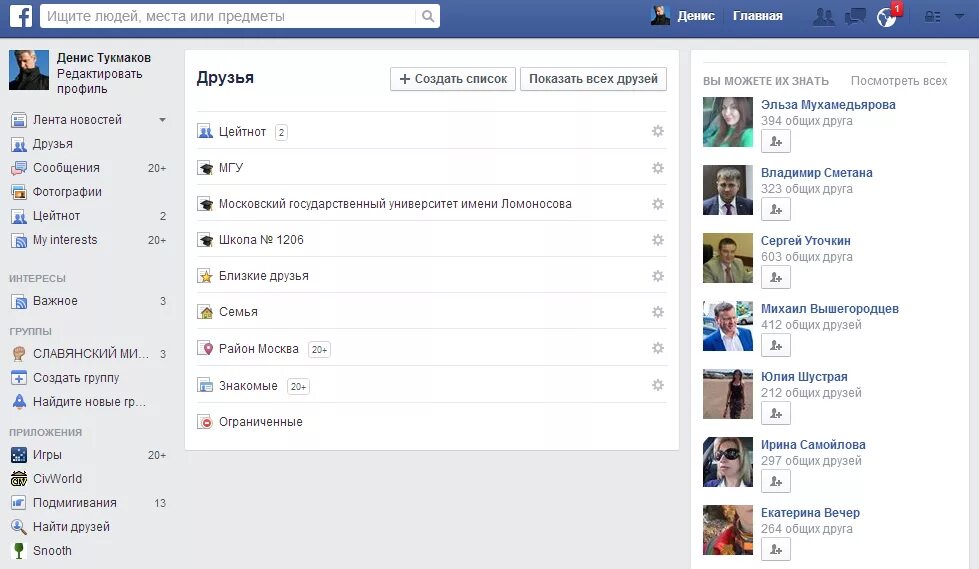Open Важное interest list
The image size is (979, 569).
click(55, 300)
